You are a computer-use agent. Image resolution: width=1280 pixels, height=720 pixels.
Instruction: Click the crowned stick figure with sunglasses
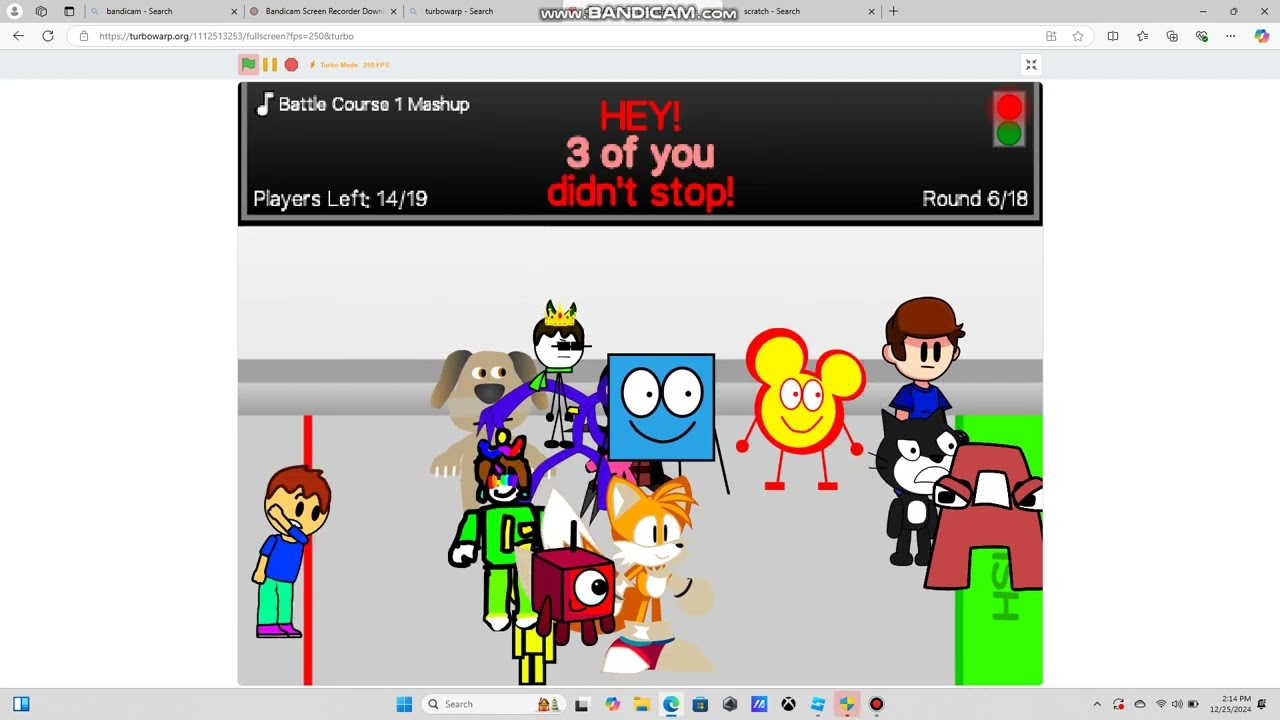click(x=559, y=372)
